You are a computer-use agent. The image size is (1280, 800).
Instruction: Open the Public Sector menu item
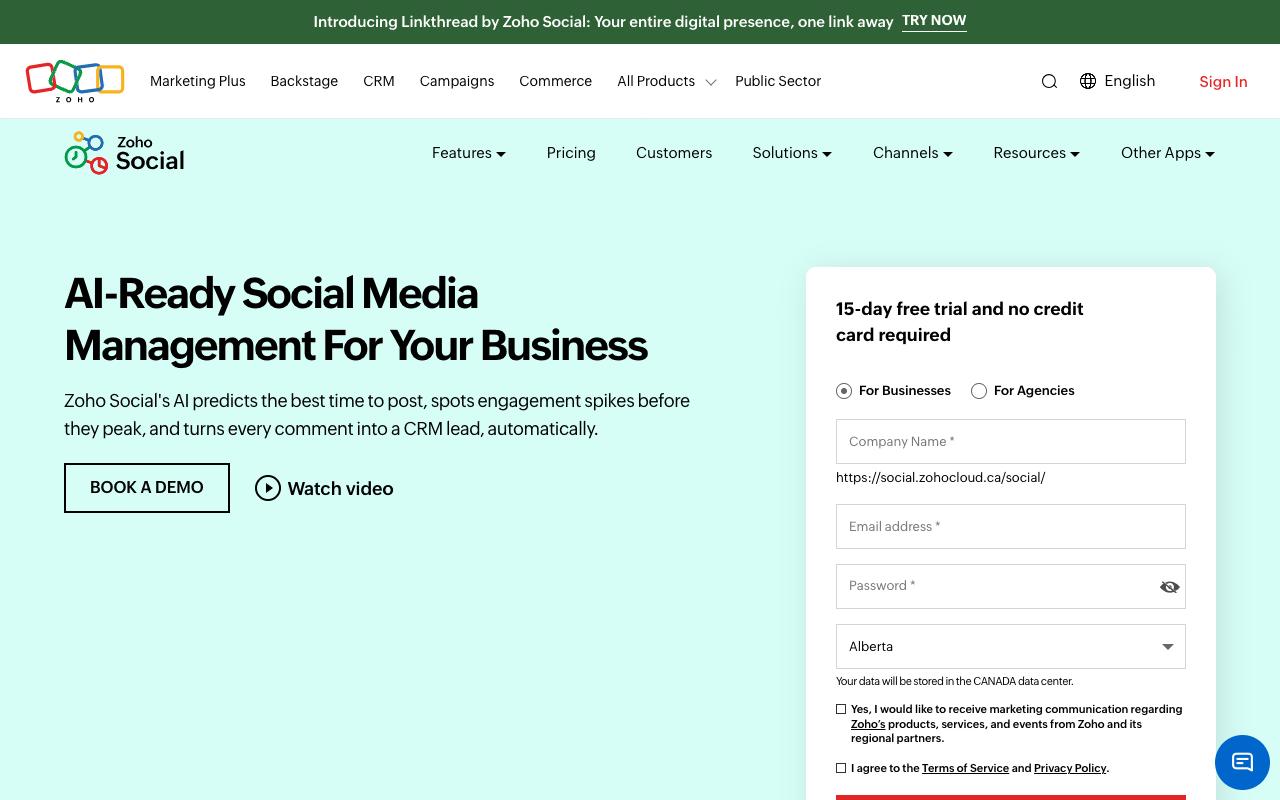tap(778, 81)
